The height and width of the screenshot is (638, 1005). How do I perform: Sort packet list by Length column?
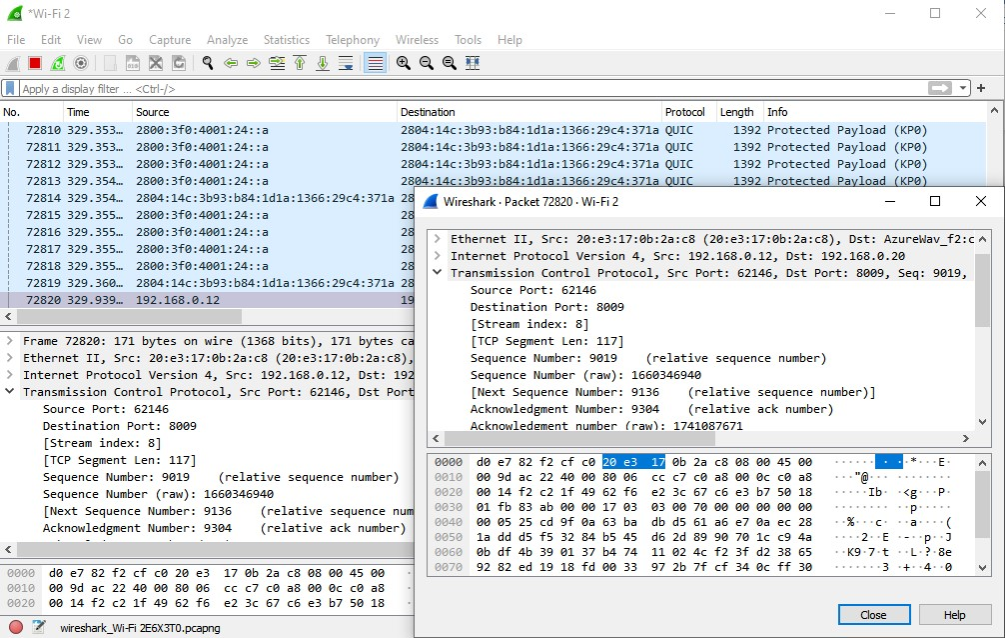[x=740, y=112]
